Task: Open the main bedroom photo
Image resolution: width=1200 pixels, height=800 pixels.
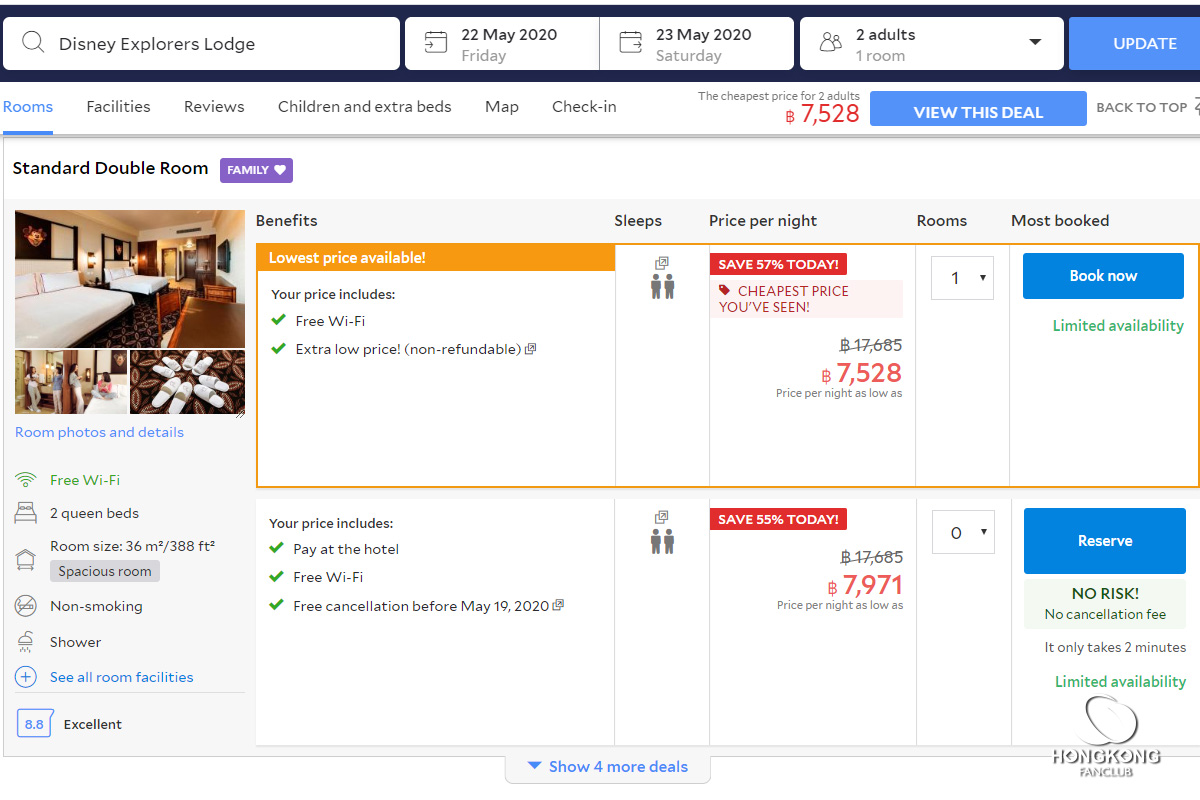Action: [130, 278]
